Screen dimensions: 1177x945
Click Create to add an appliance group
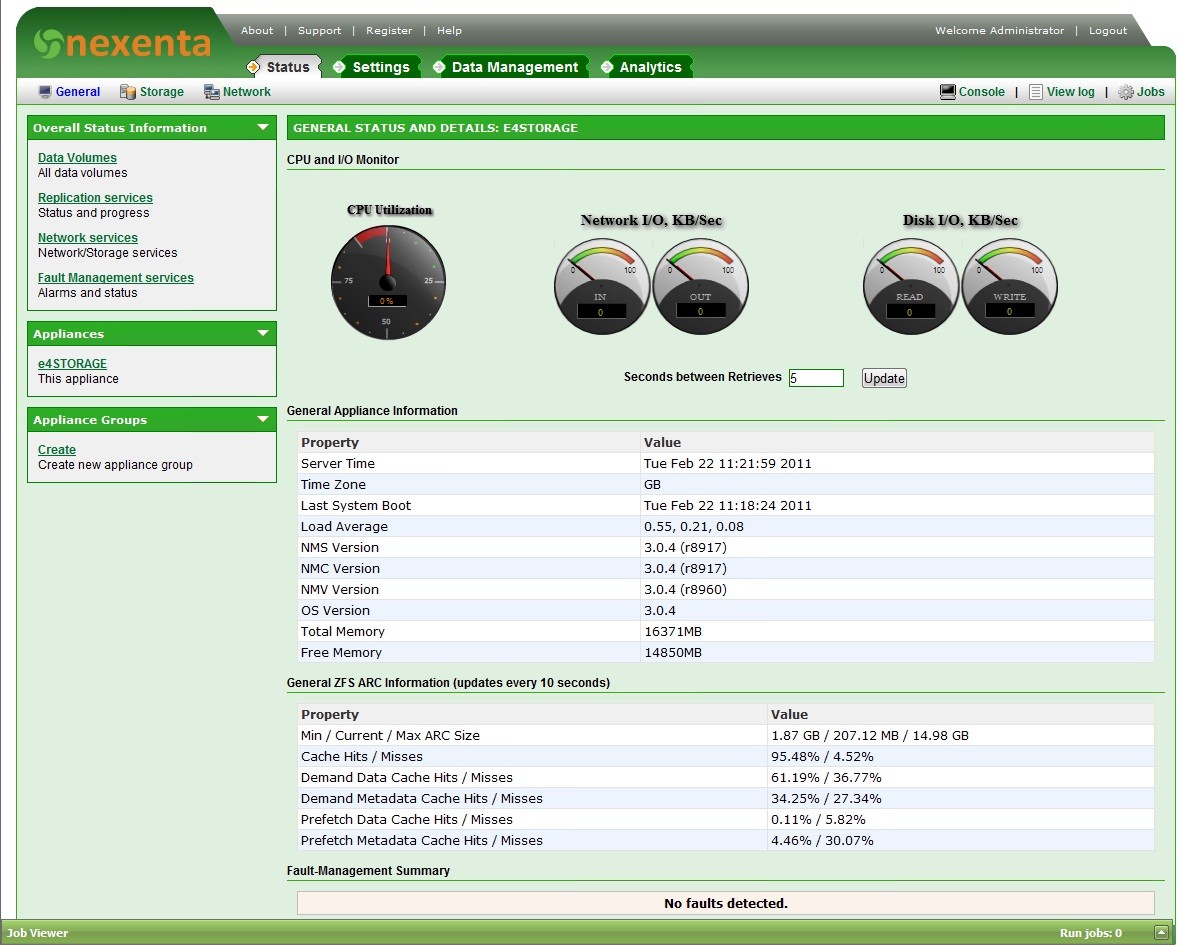click(57, 450)
